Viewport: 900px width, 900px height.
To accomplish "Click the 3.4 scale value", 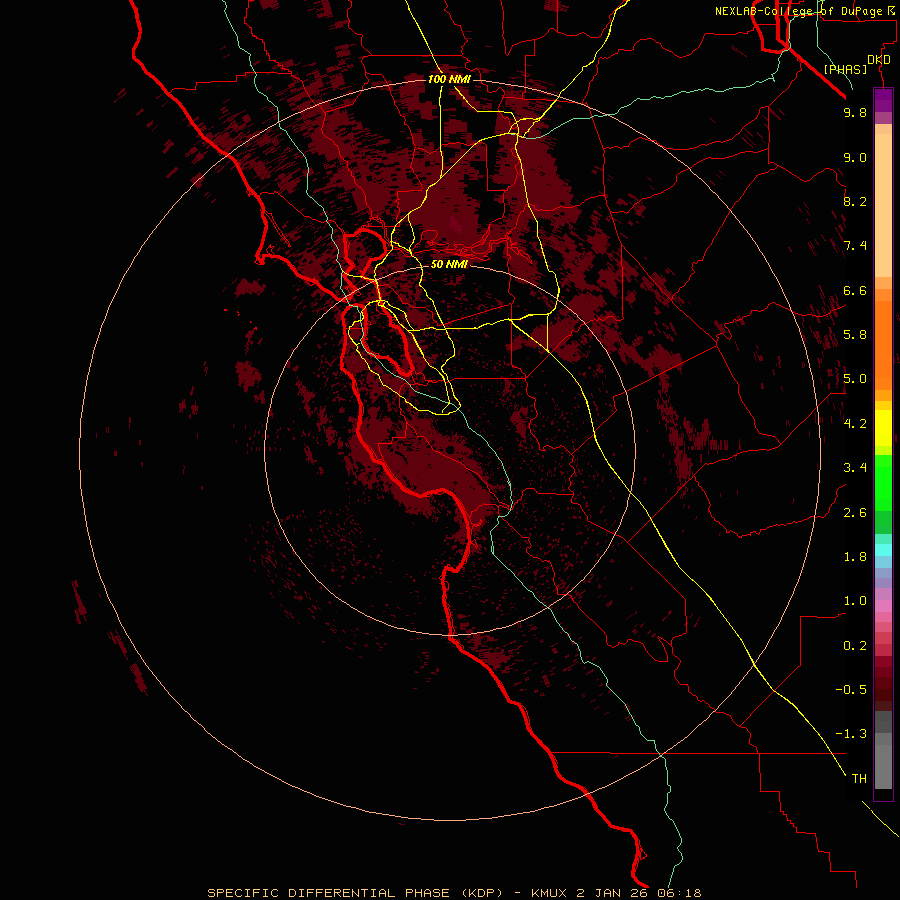I will (855, 468).
